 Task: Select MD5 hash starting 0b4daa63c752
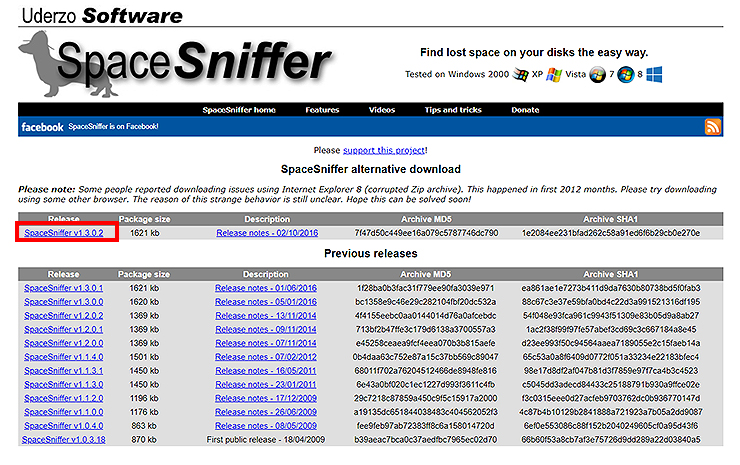click(425, 357)
